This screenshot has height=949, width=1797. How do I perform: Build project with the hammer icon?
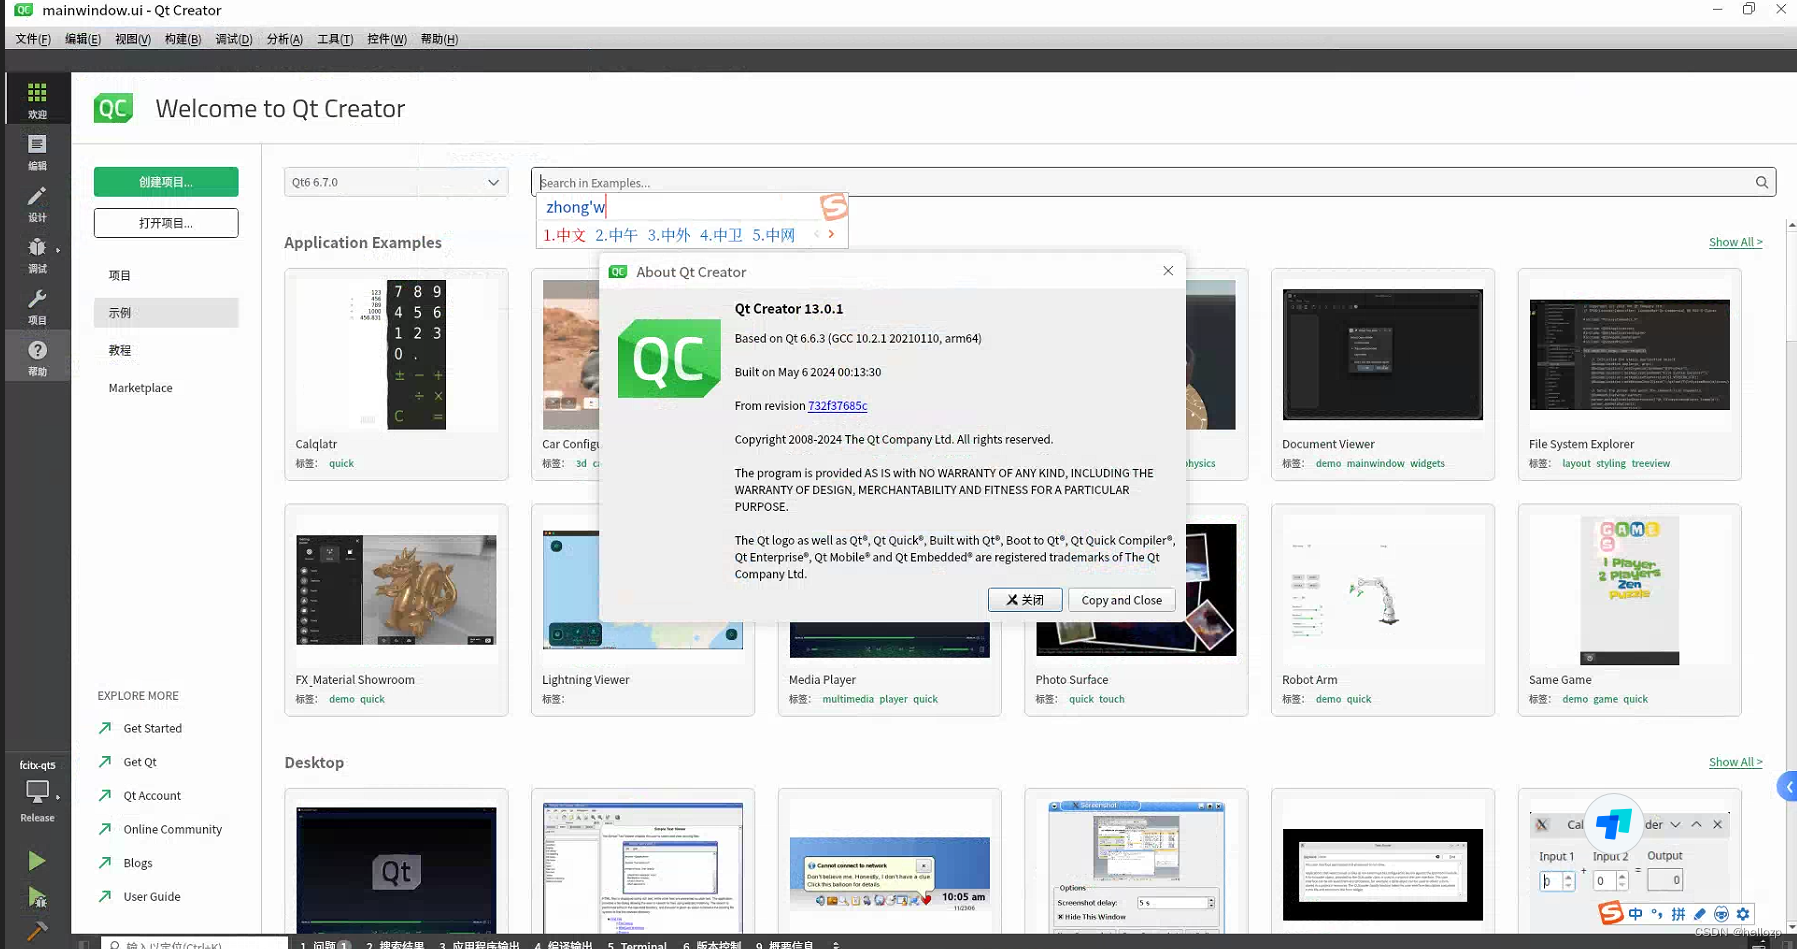point(37,932)
